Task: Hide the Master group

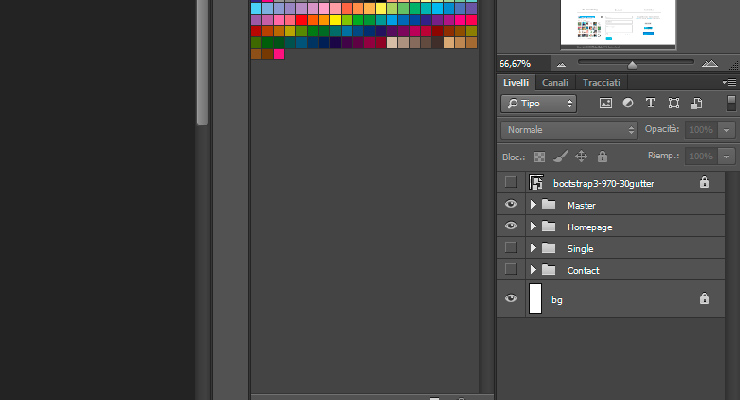Action: point(511,204)
